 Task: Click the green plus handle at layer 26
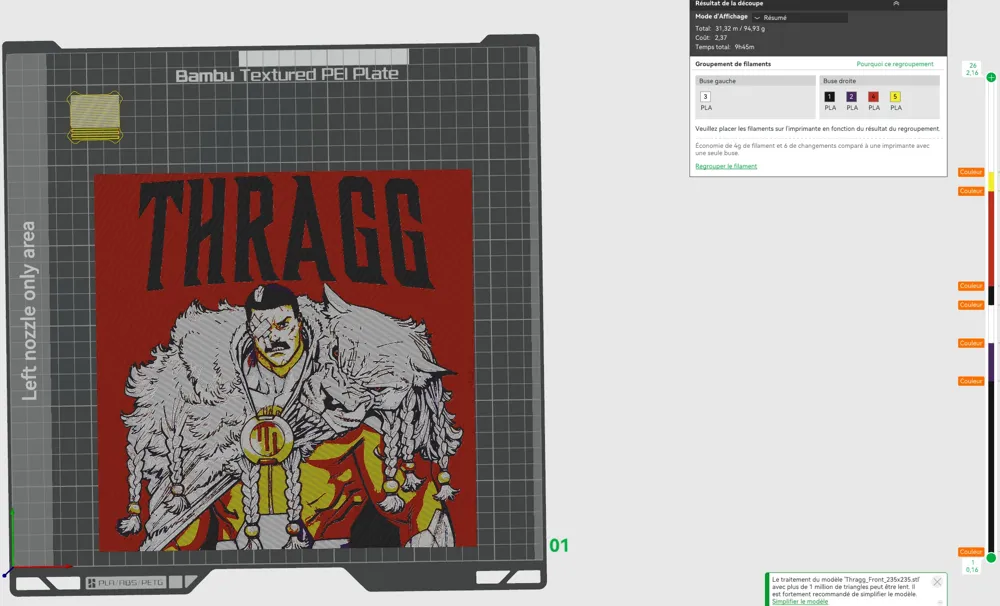click(x=991, y=77)
